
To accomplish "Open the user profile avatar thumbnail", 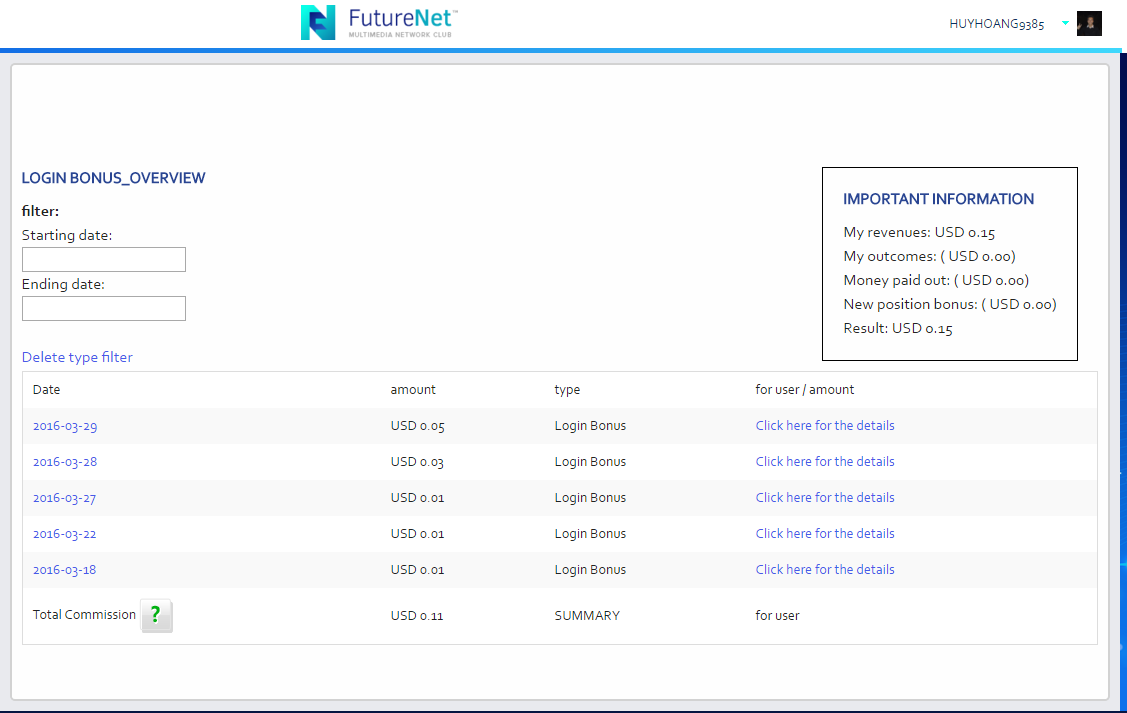I will [1089, 24].
